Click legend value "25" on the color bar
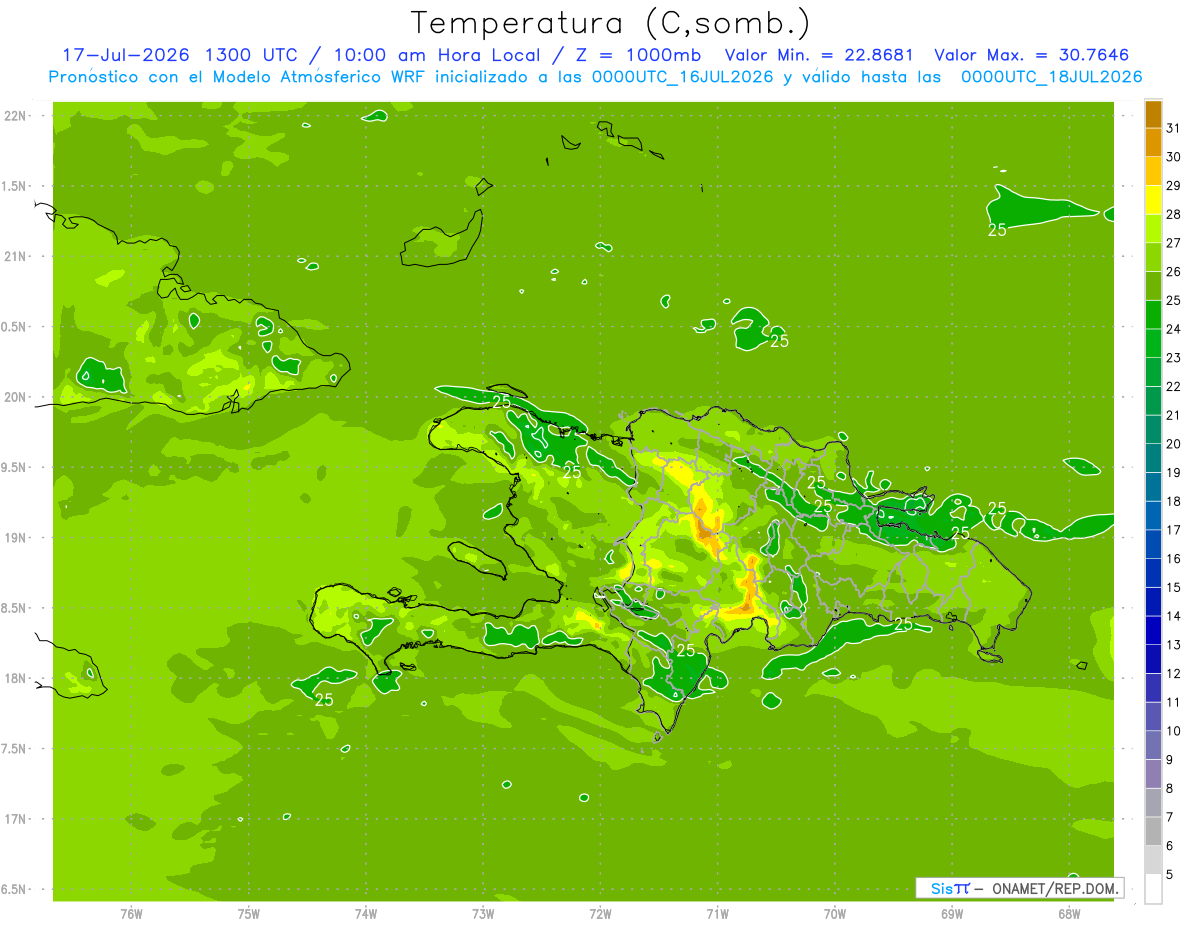The width and height of the screenshot is (1200, 927). (1174, 300)
